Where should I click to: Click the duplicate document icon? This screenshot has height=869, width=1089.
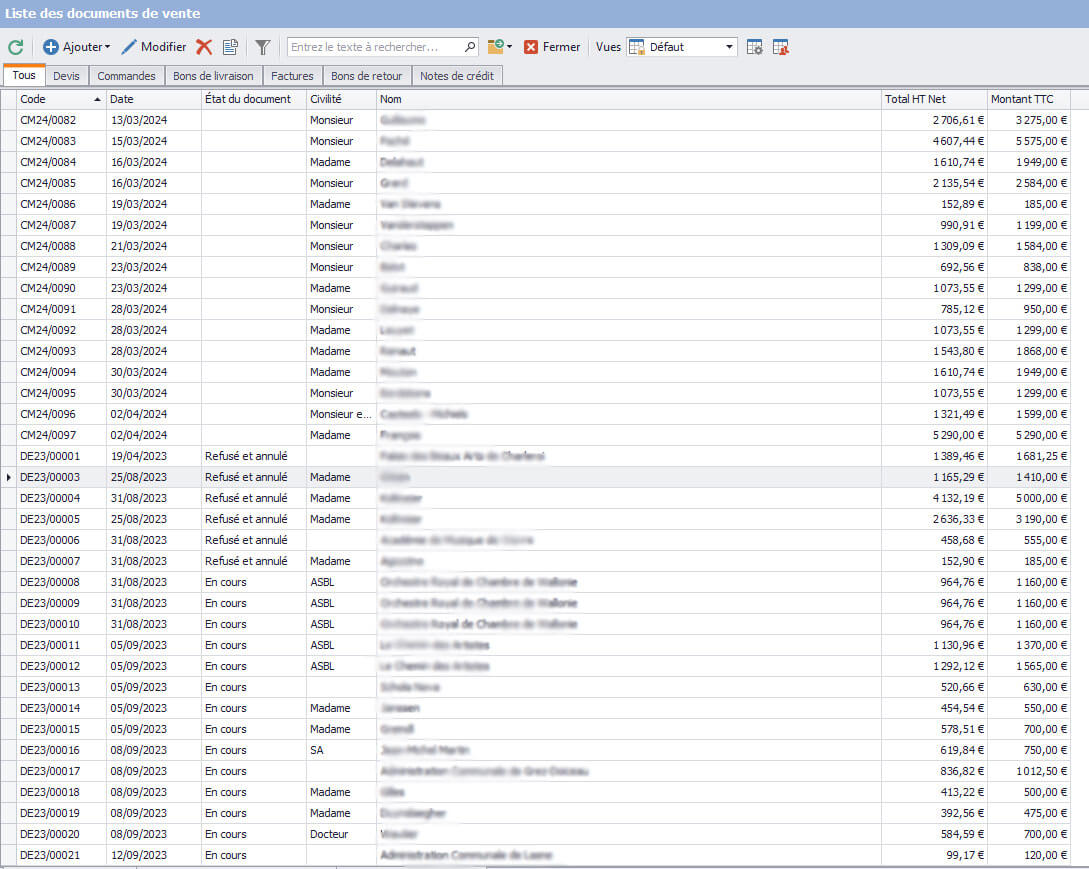click(x=230, y=47)
